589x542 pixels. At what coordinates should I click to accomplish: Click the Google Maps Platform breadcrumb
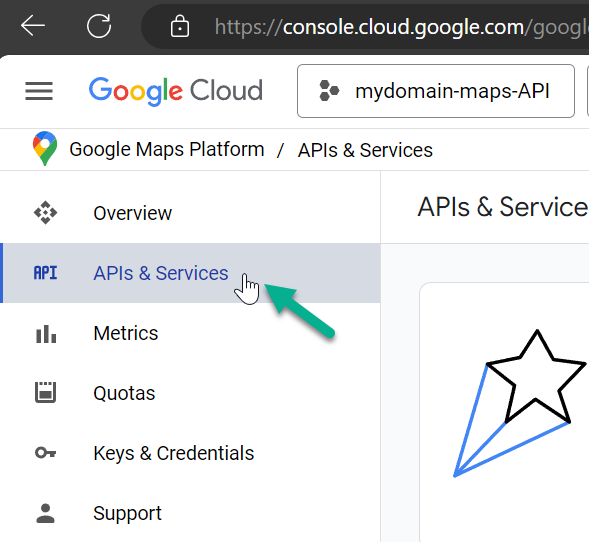[167, 149]
